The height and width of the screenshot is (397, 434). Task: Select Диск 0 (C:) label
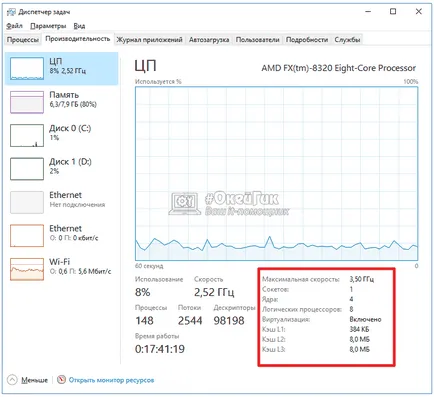pos(70,128)
